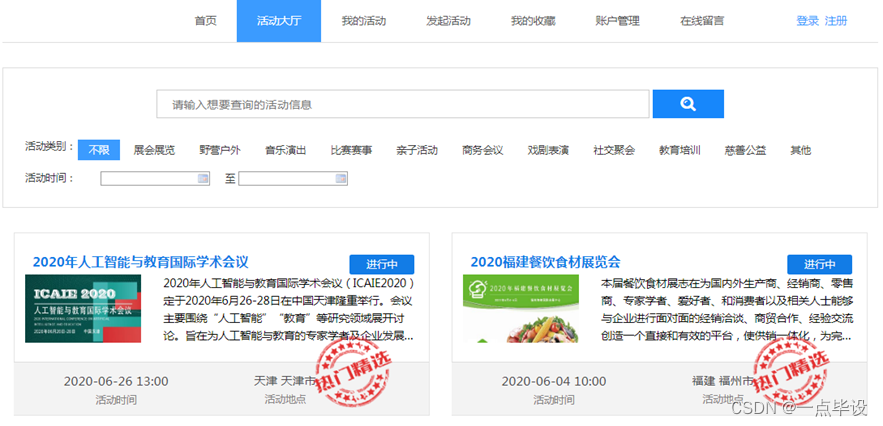Click the 本届餐饮食材展 description paragraph
The image size is (883, 426).
click(727, 309)
